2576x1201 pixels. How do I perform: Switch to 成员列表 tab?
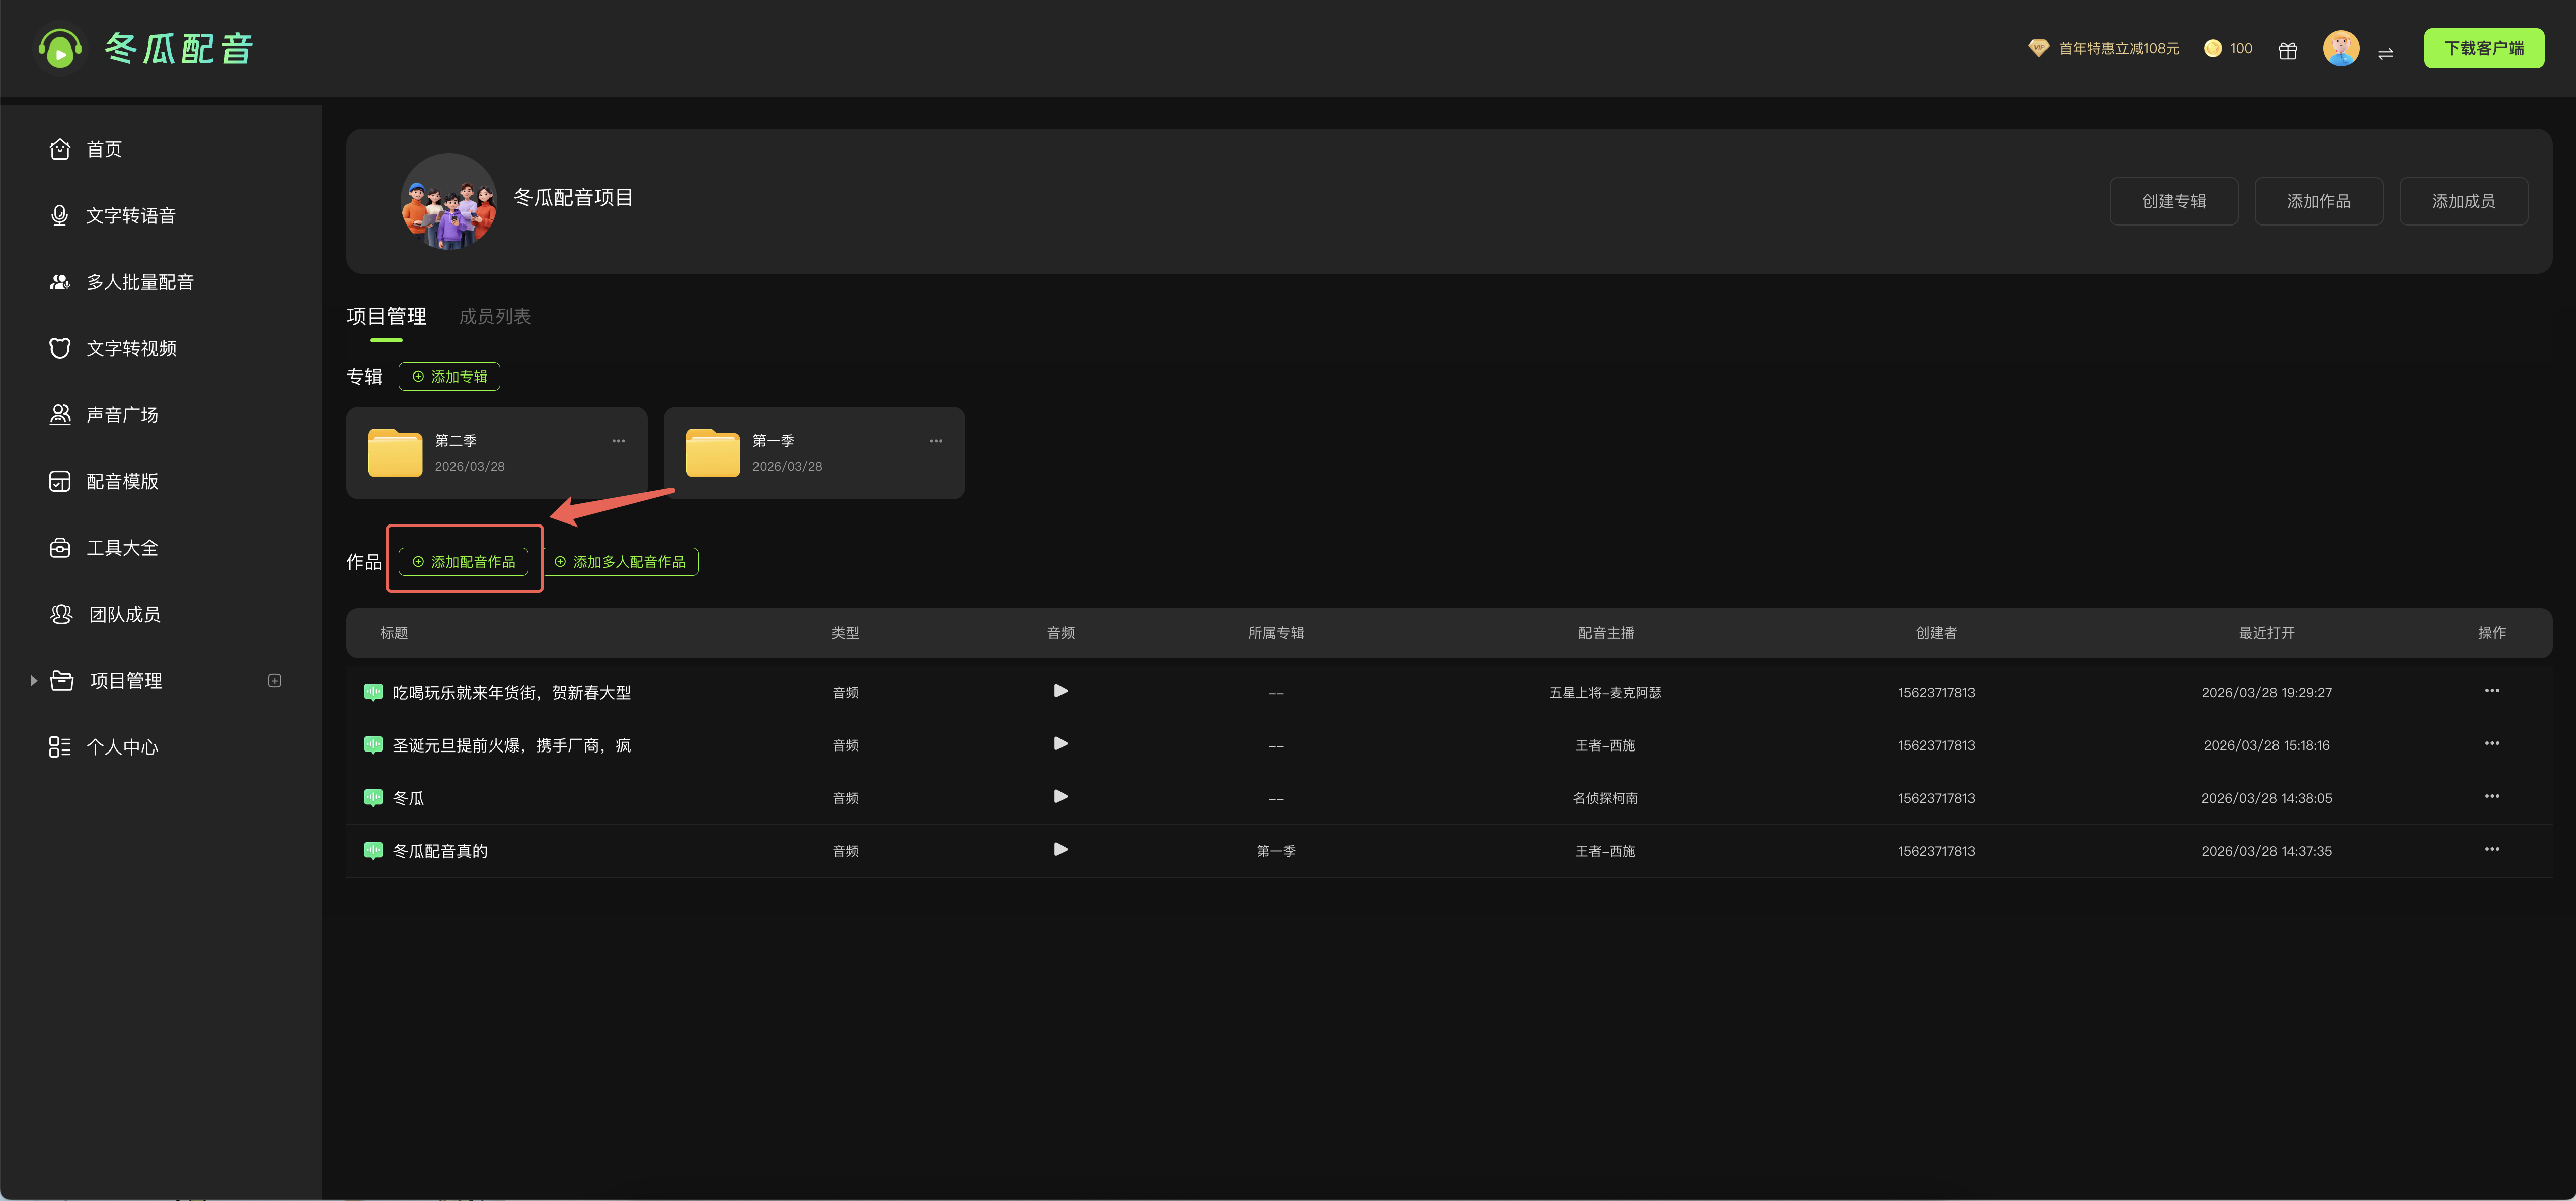coord(494,316)
